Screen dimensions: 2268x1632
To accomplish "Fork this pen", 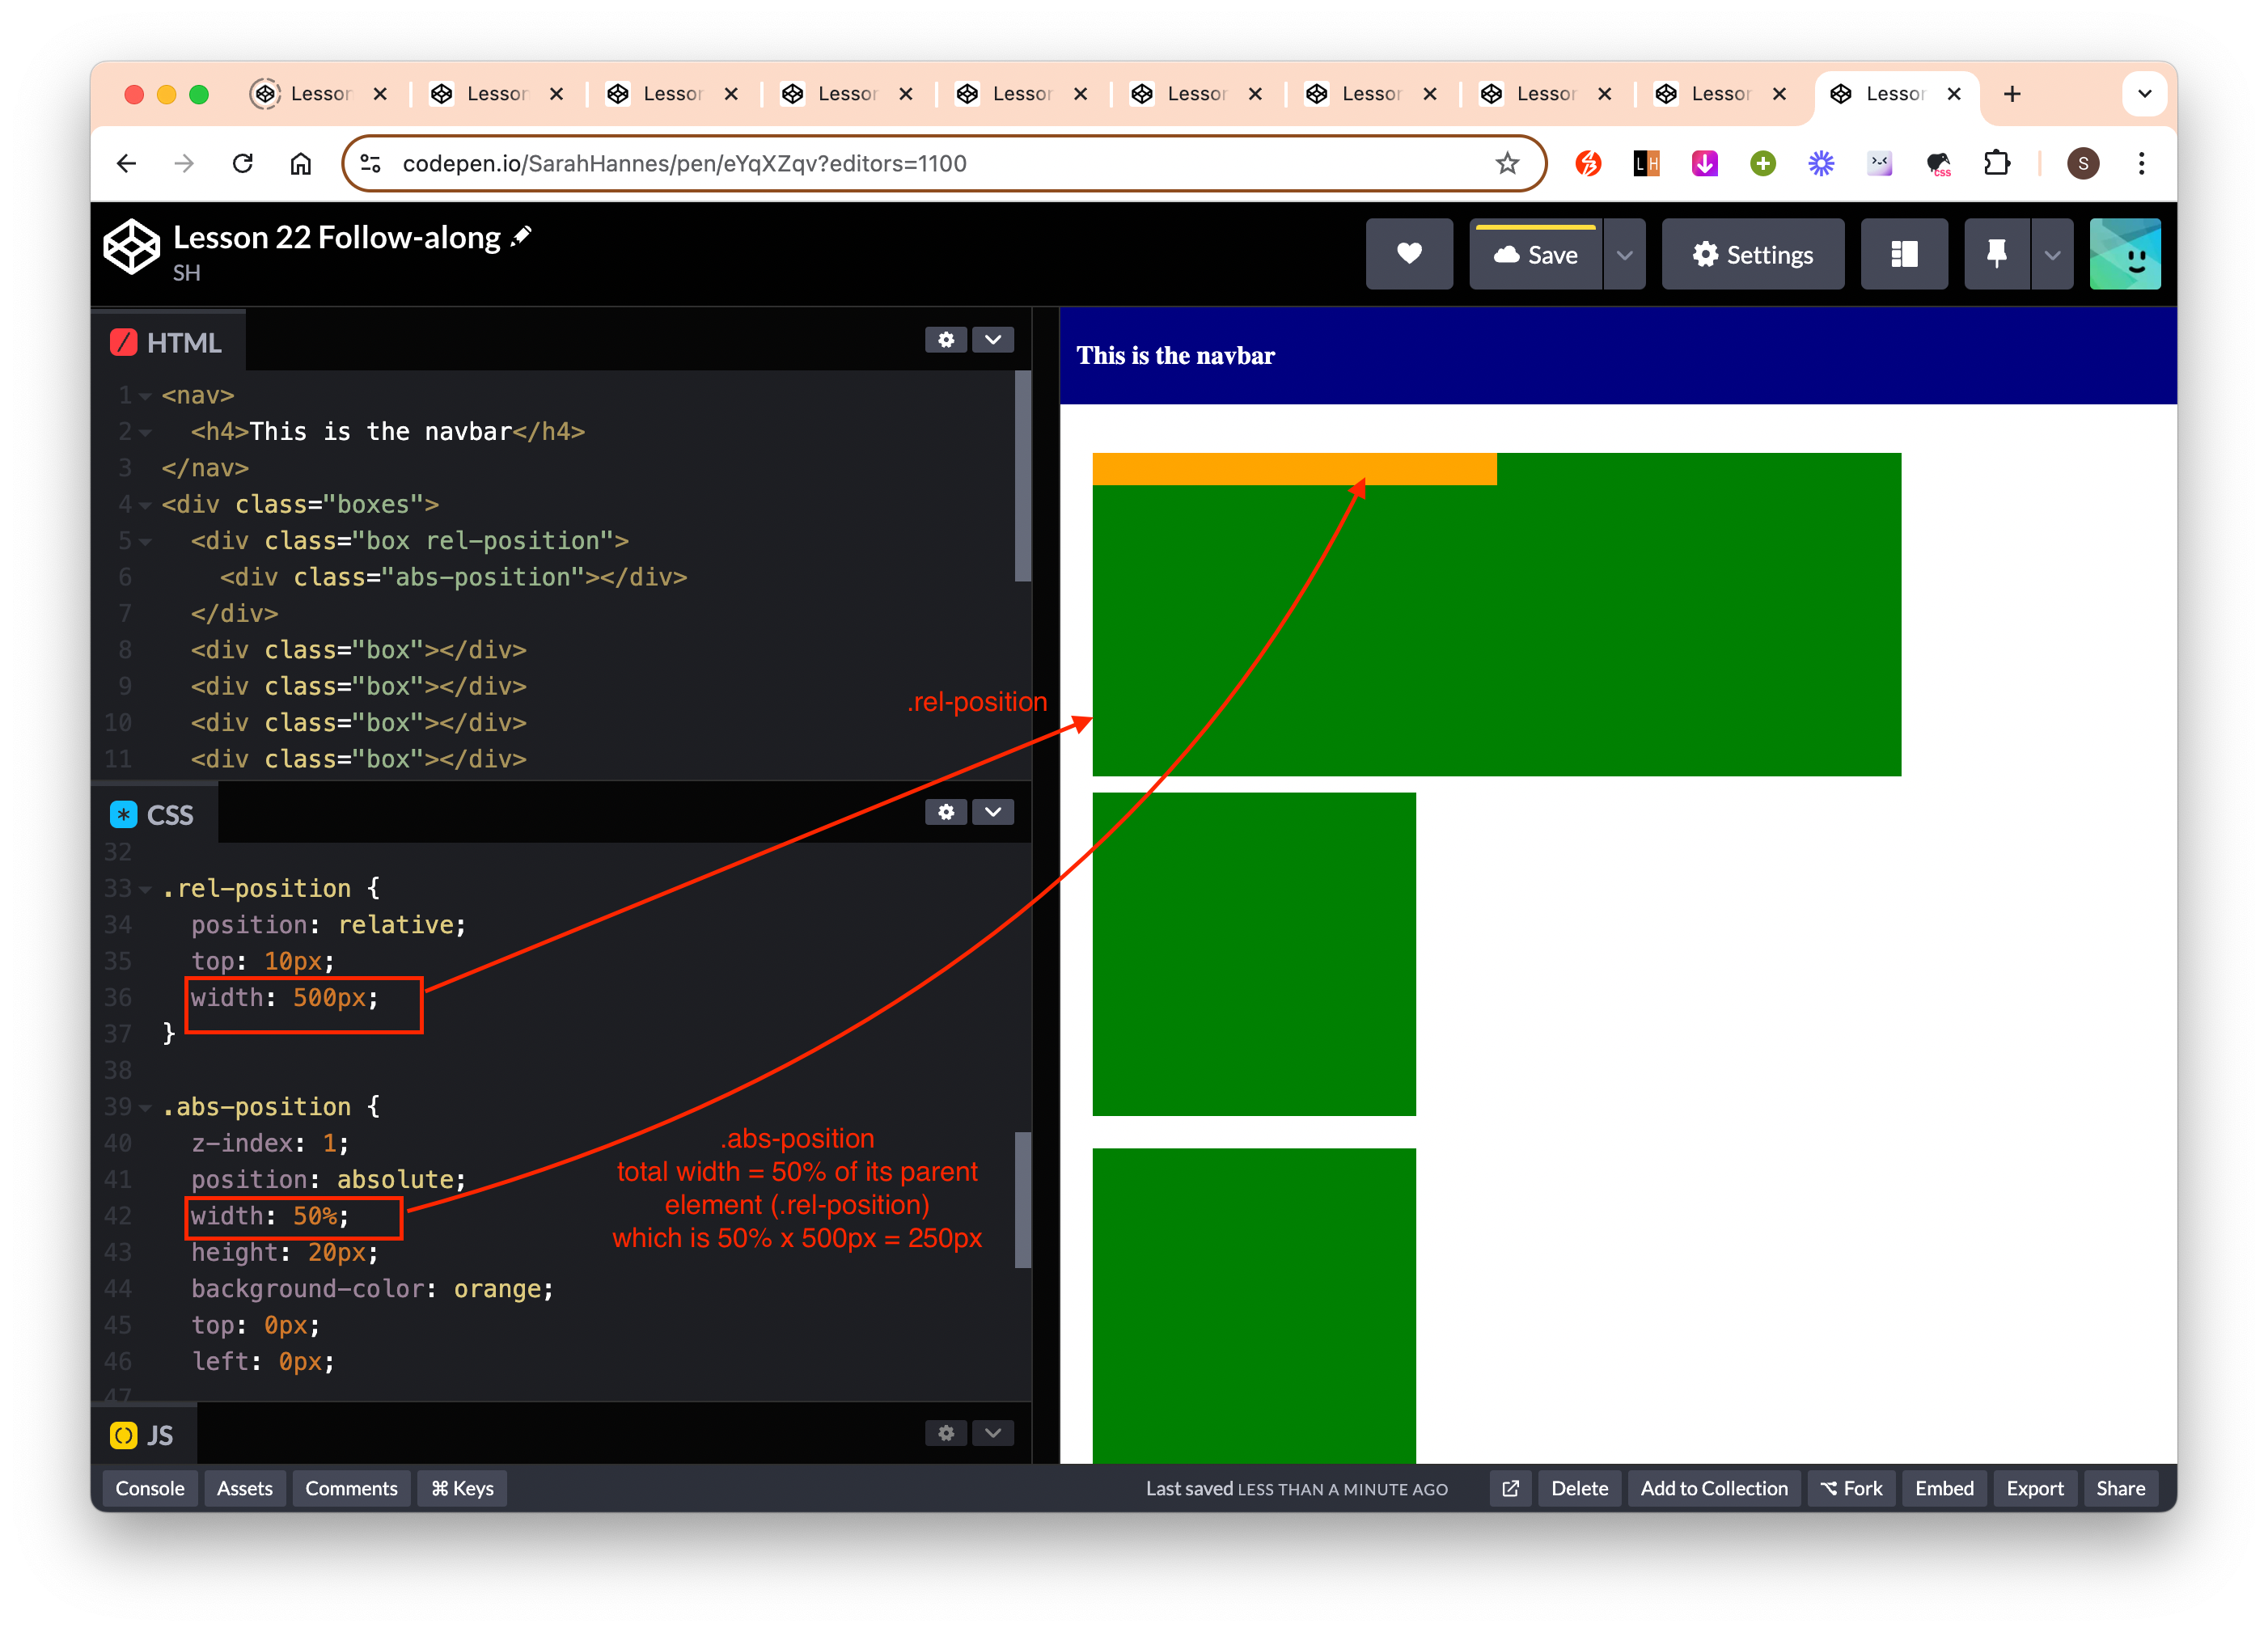I will (x=1851, y=1488).
